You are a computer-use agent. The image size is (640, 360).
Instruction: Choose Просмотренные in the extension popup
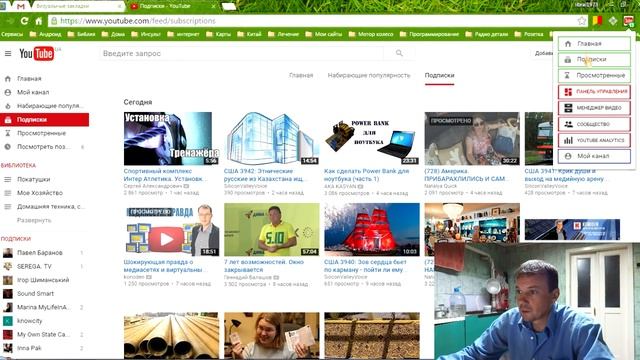tap(594, 76)
